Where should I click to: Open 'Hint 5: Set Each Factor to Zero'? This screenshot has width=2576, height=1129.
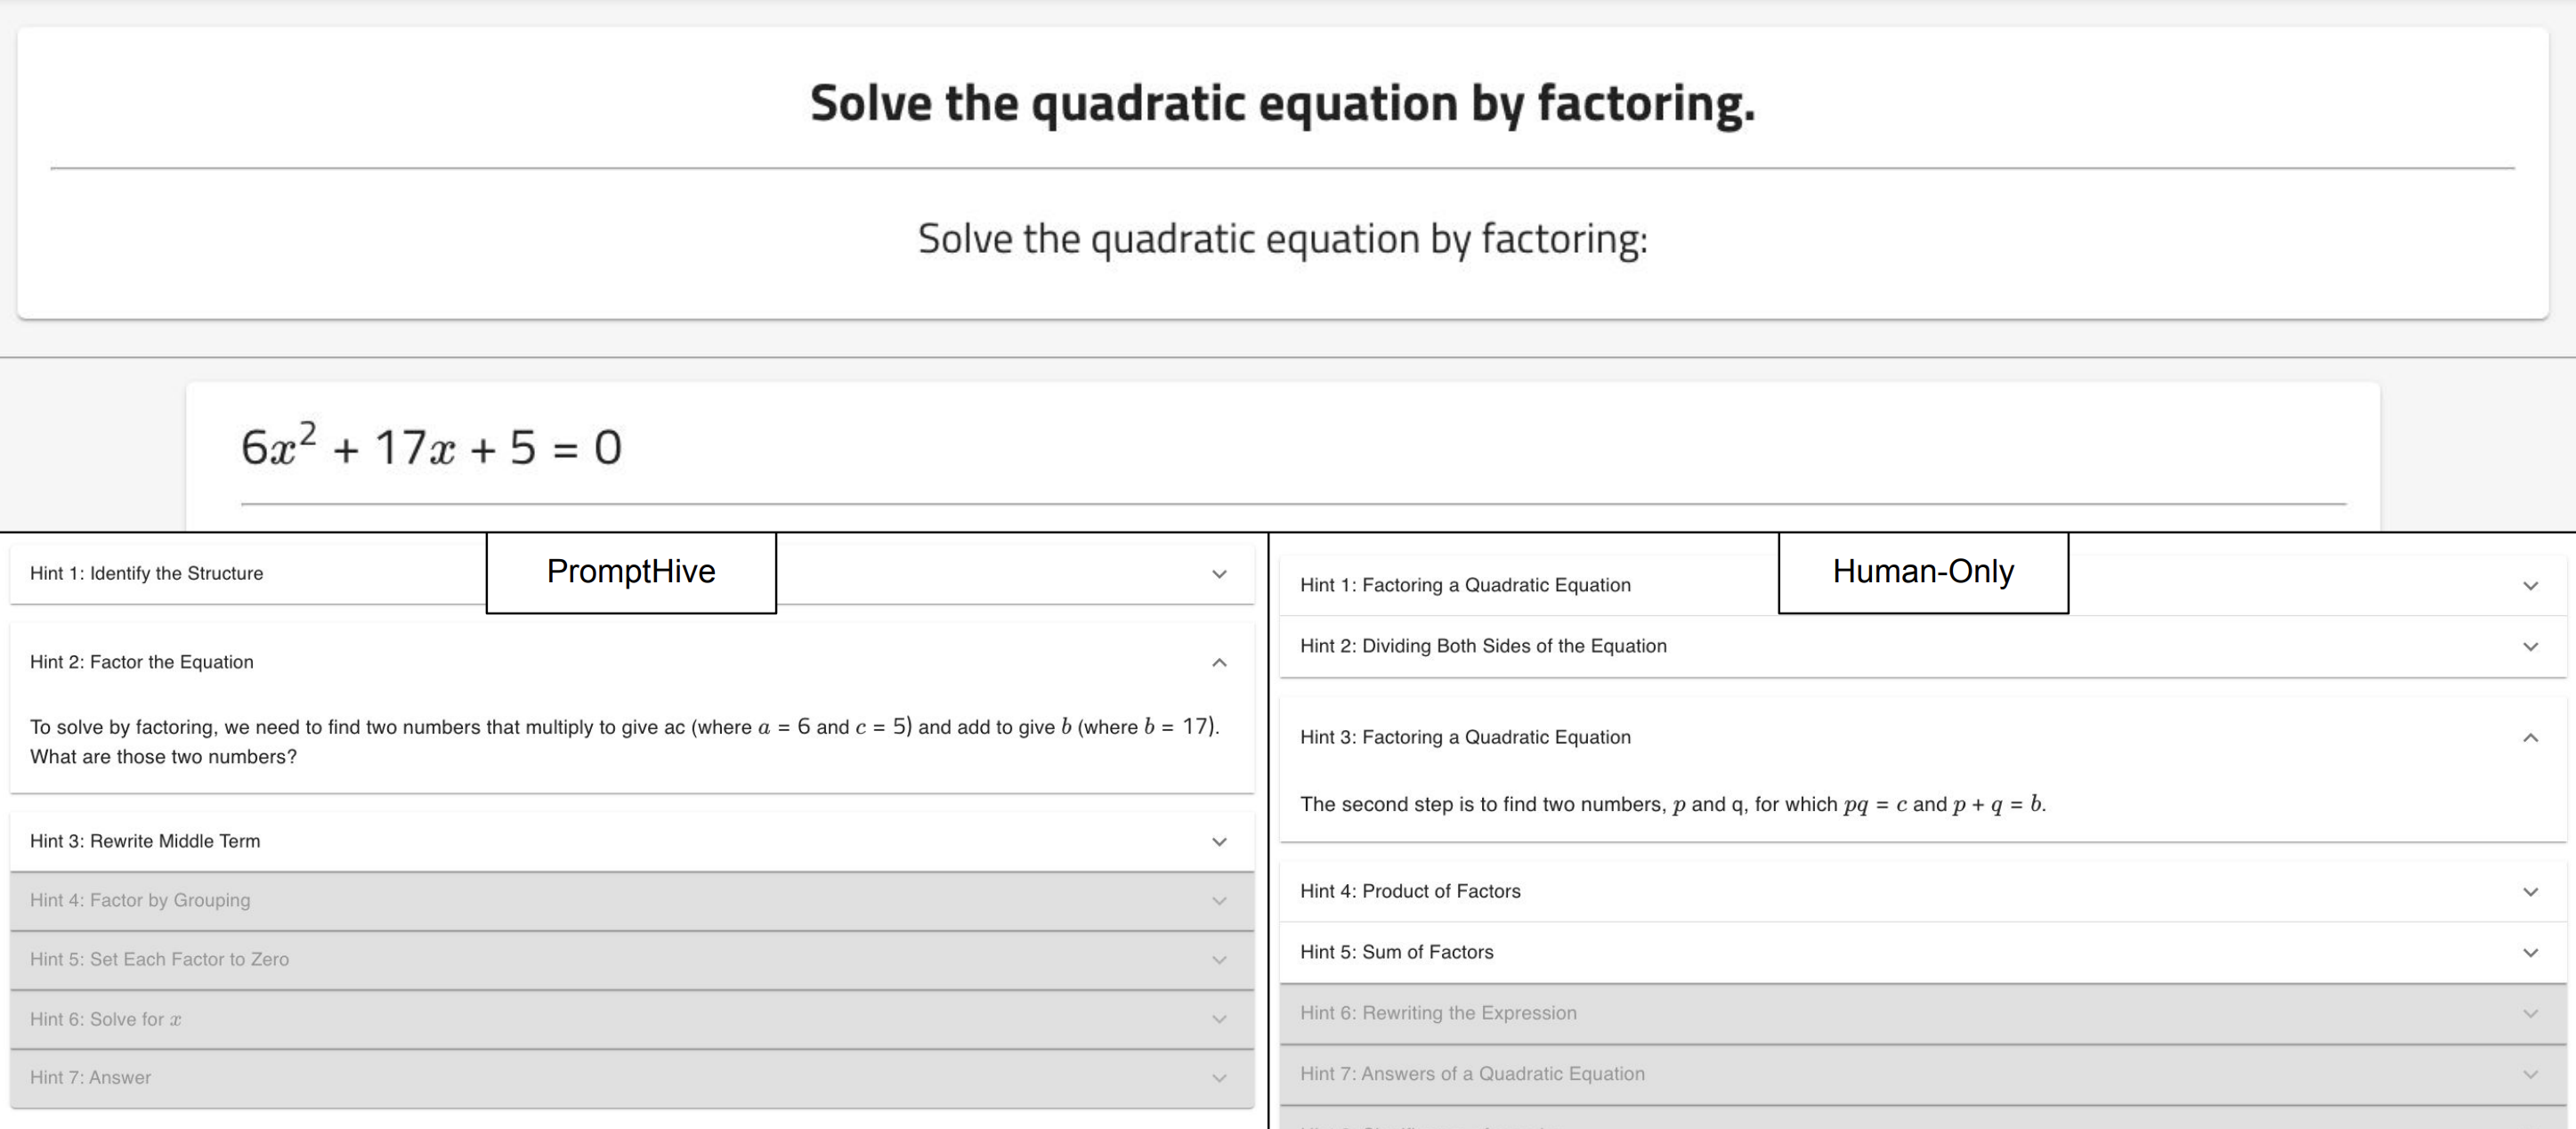pyautogui.click(x=160, y=959)
